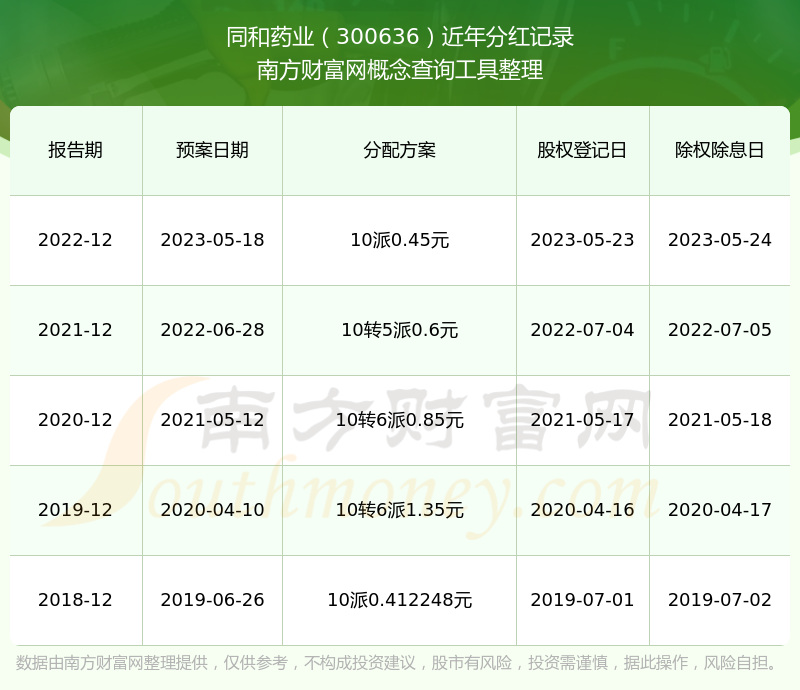Screen dimensions: 800x690
Task: Select the 2019-12 report period cell
Action: tap(76, 509)
